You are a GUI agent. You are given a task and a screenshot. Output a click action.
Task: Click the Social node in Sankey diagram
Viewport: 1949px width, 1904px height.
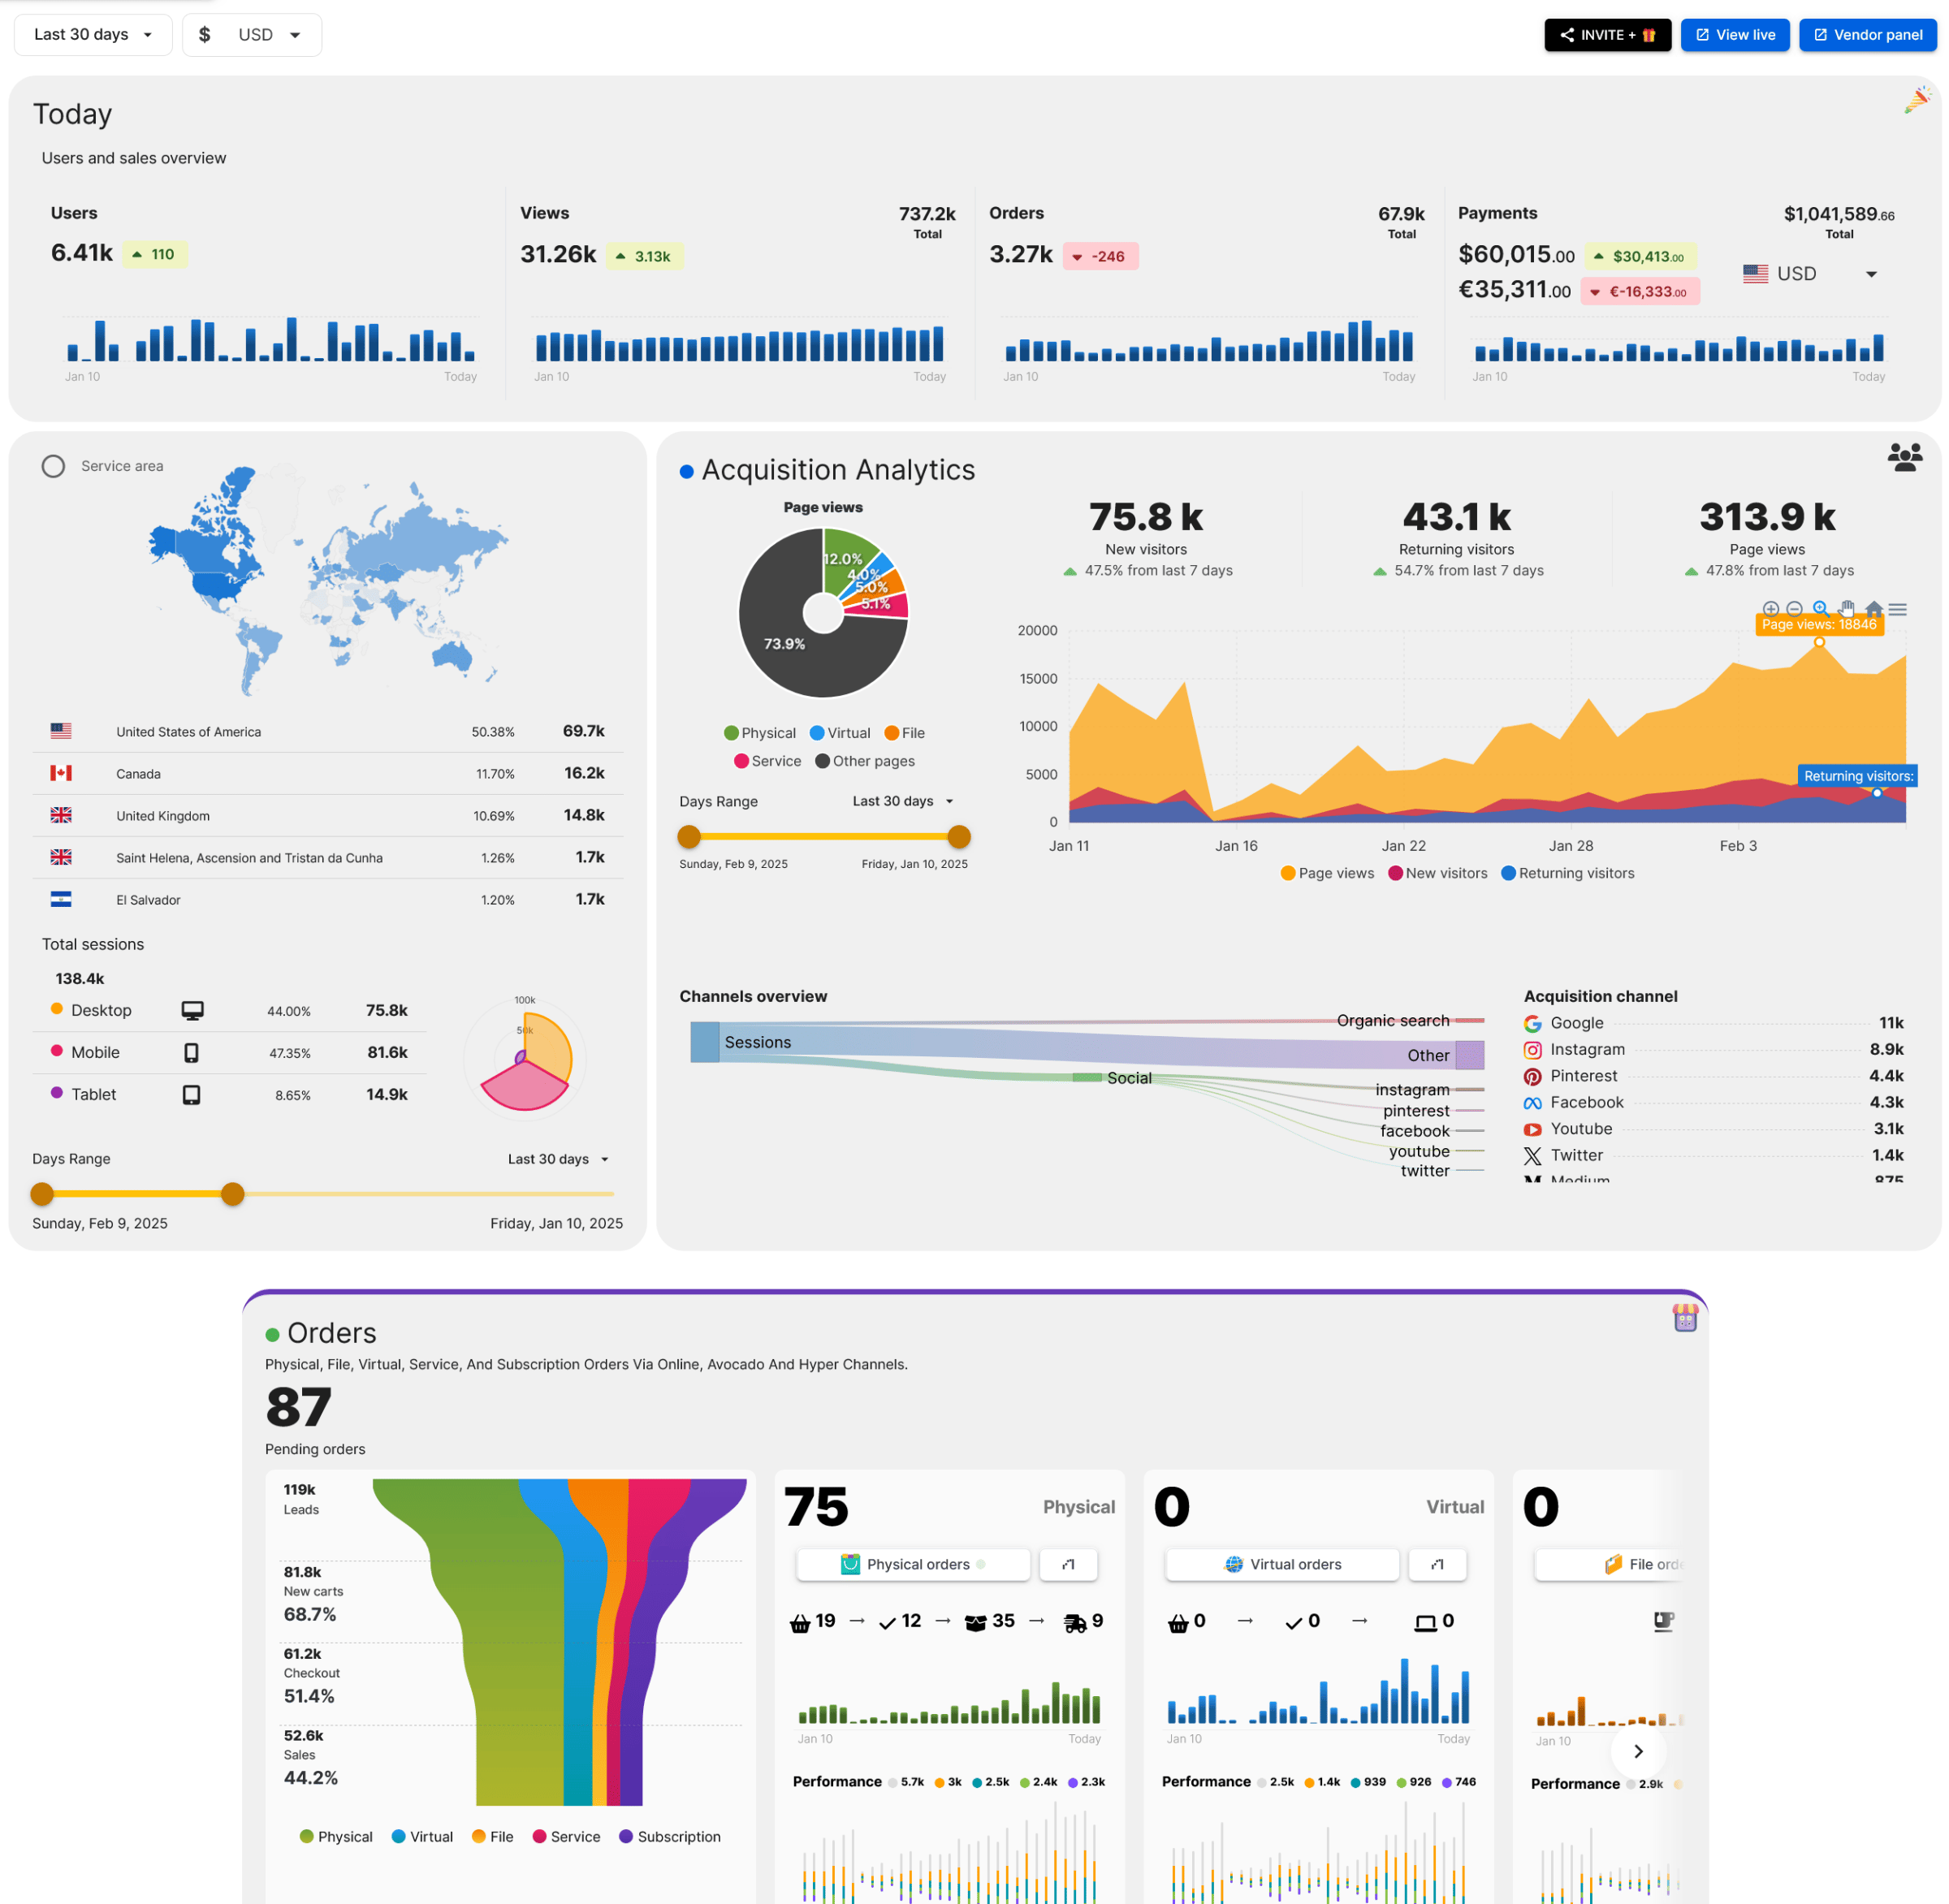point(1087,1078)
